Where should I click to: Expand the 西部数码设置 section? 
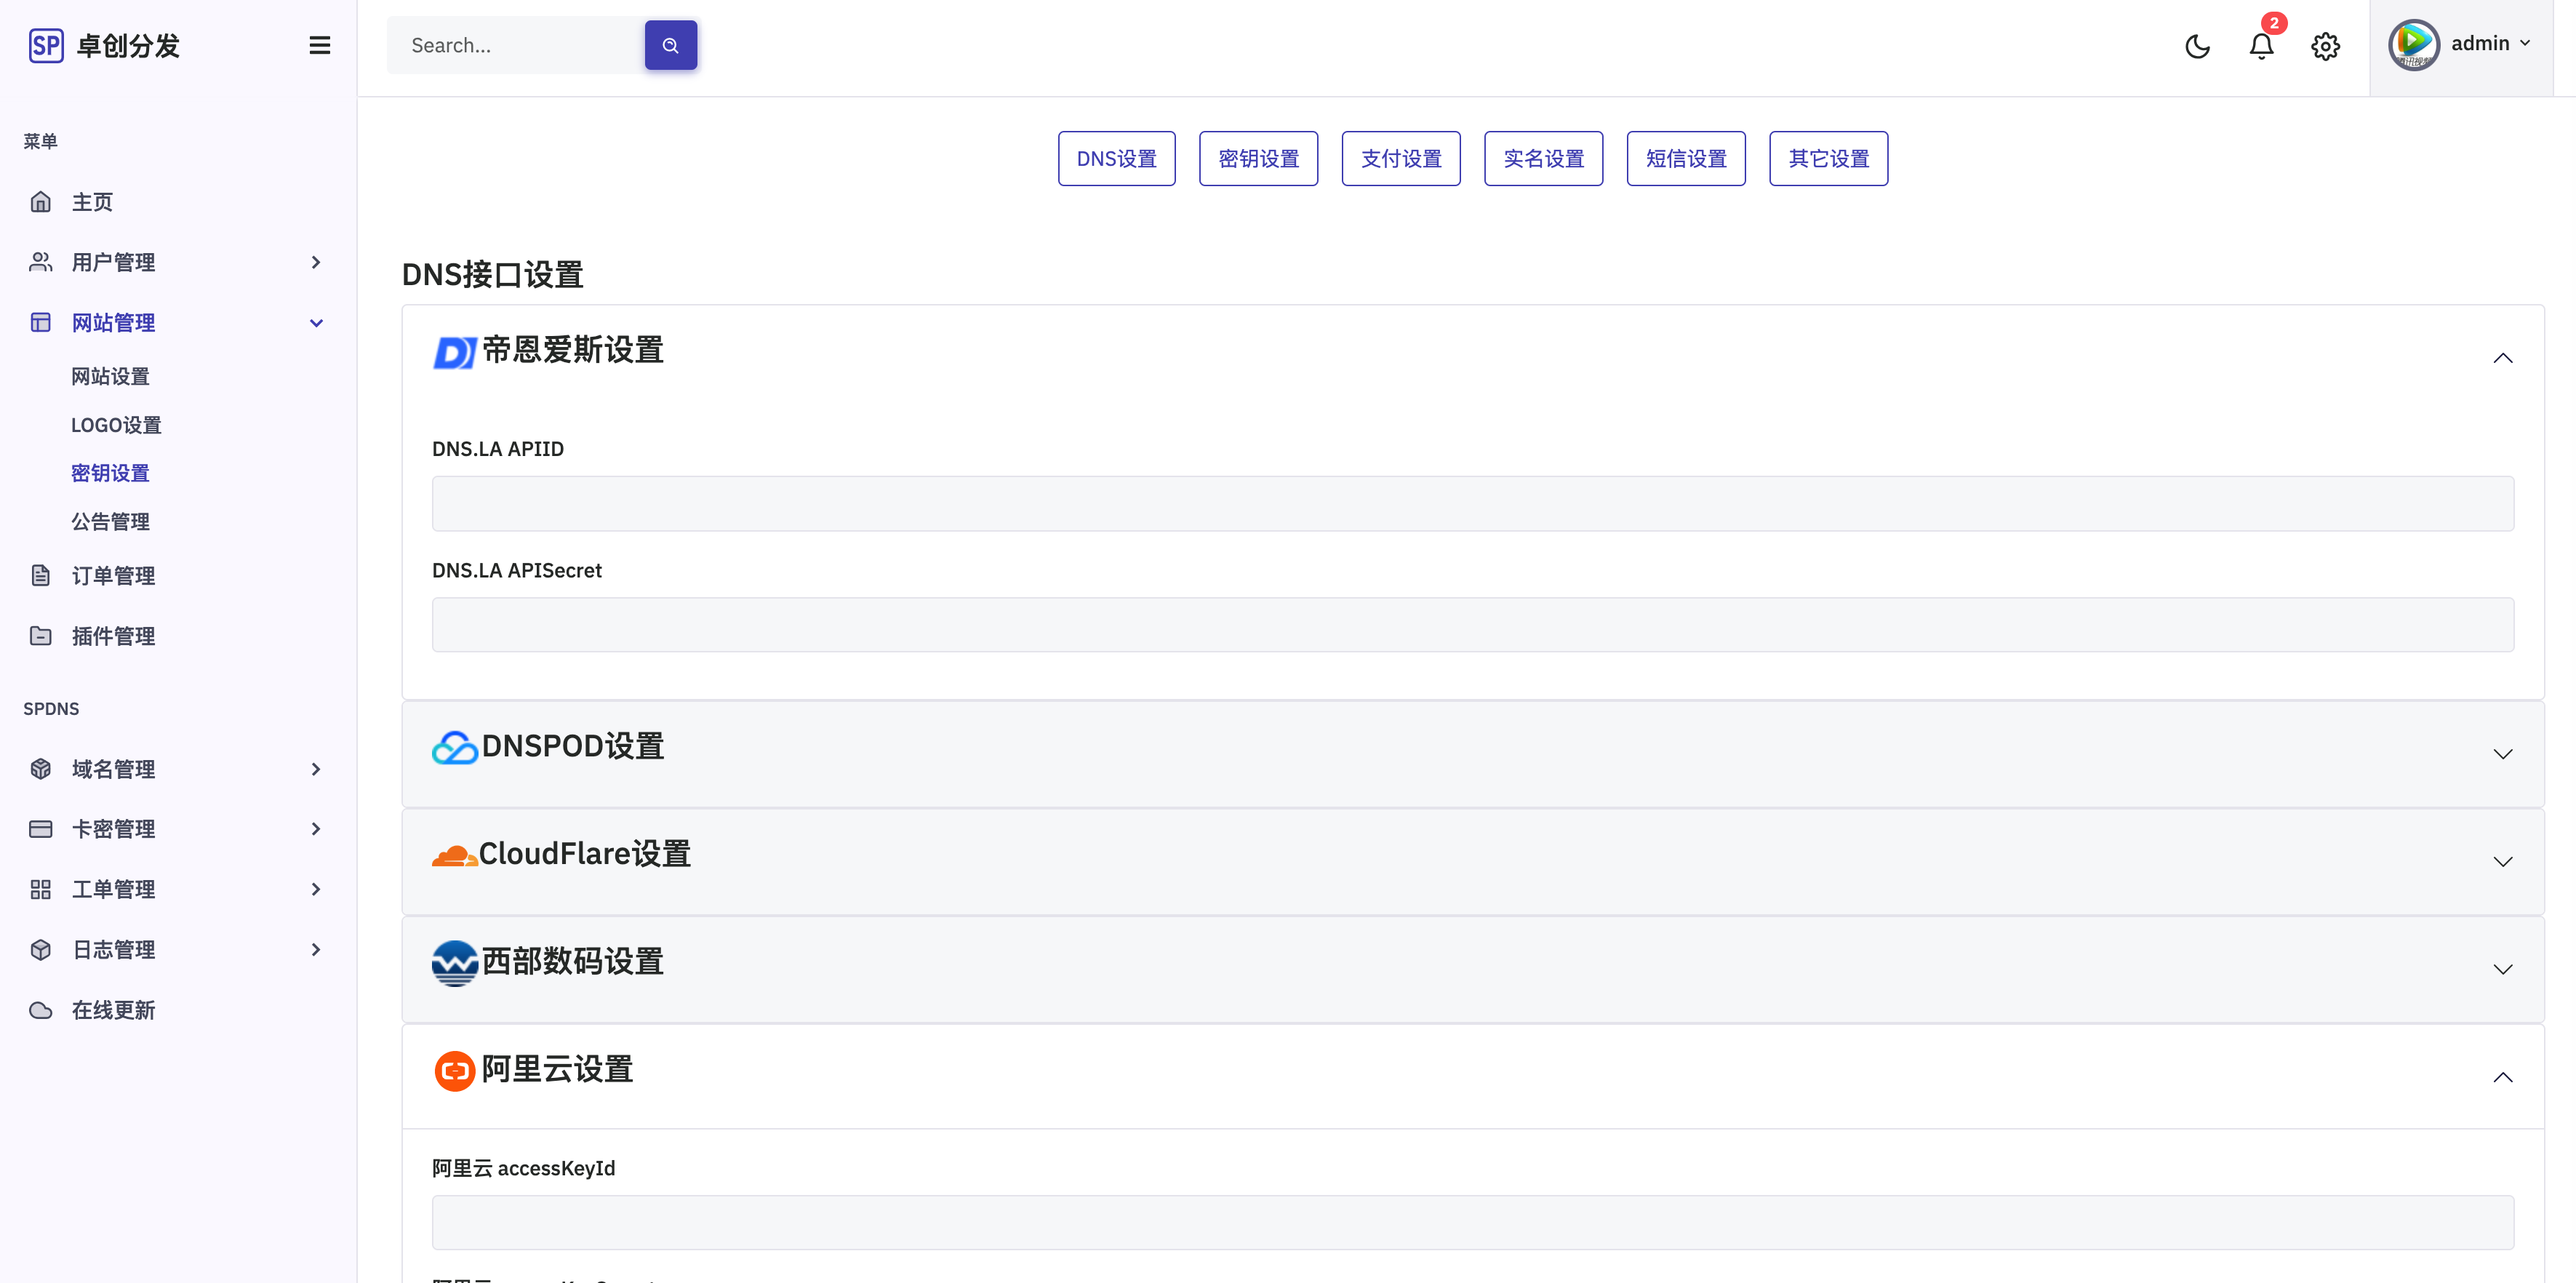coord(1472,968)
